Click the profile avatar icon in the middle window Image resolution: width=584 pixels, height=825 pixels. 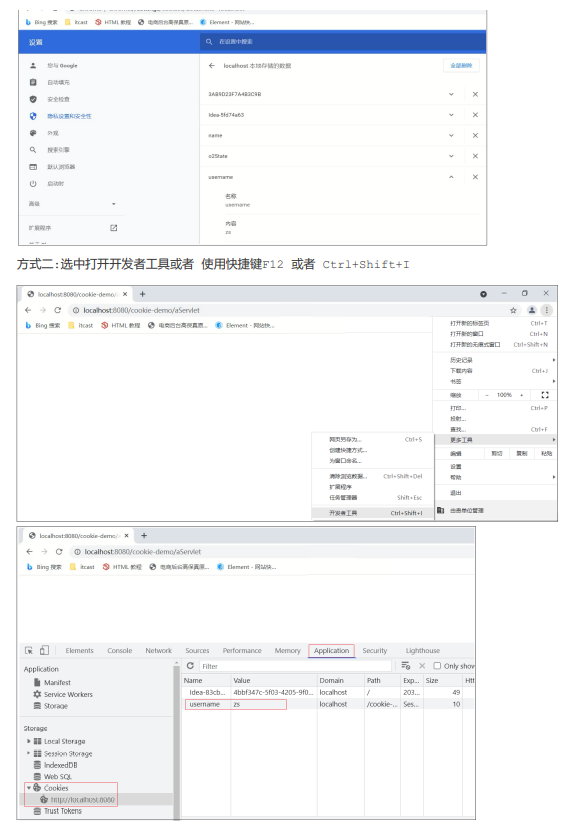532,310
